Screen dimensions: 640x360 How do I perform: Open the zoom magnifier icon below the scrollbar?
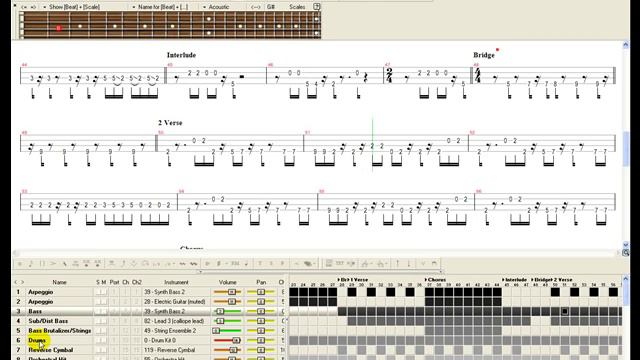click(x=625, y=253)
